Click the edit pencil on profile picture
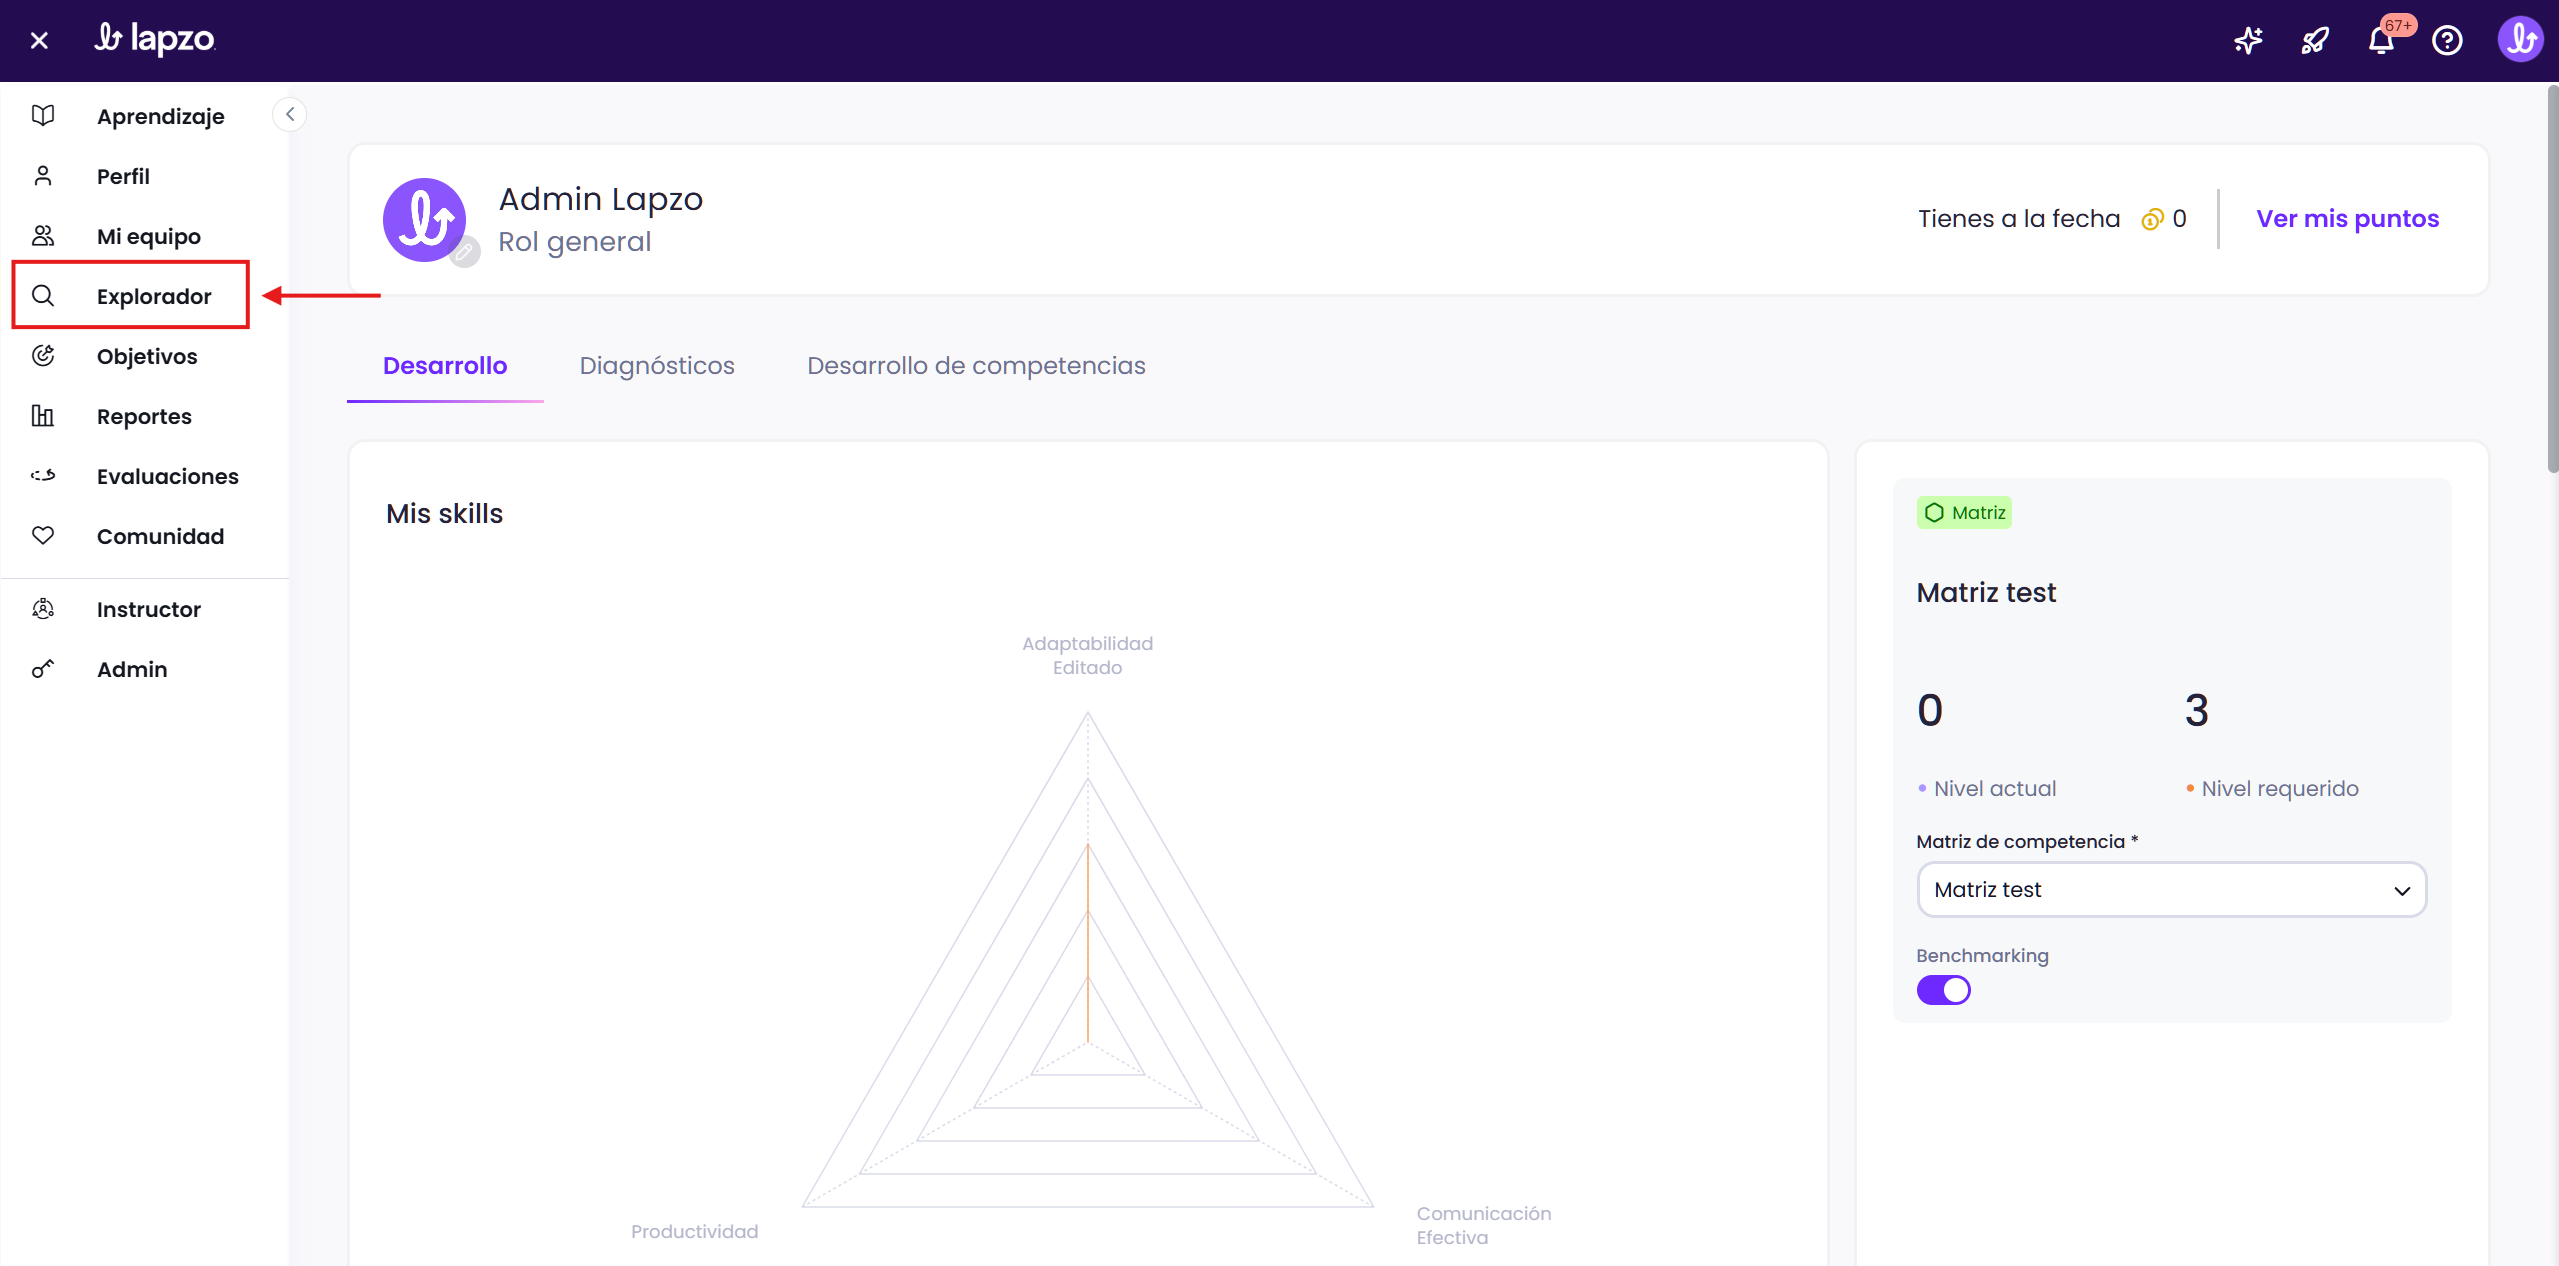Viewport: 2559px width, 1266px height. [x=464, y=252]
